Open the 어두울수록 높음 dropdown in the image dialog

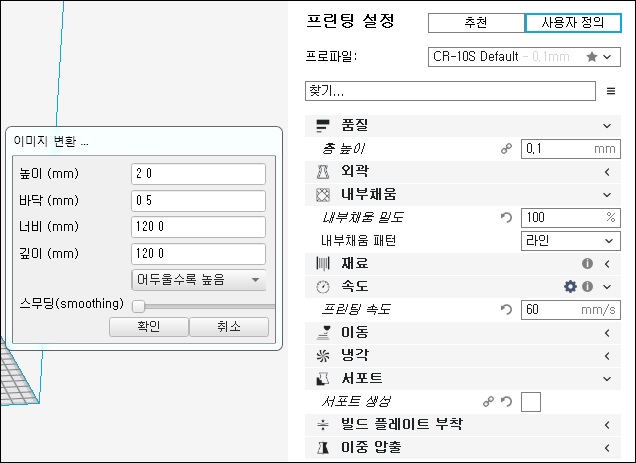click(199, 280)
